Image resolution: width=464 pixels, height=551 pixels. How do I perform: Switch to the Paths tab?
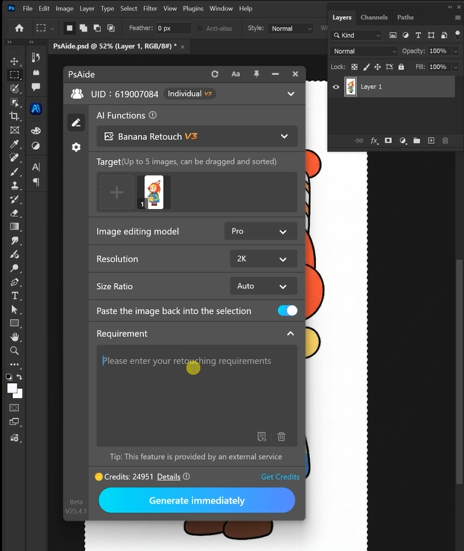pos(405,17)
